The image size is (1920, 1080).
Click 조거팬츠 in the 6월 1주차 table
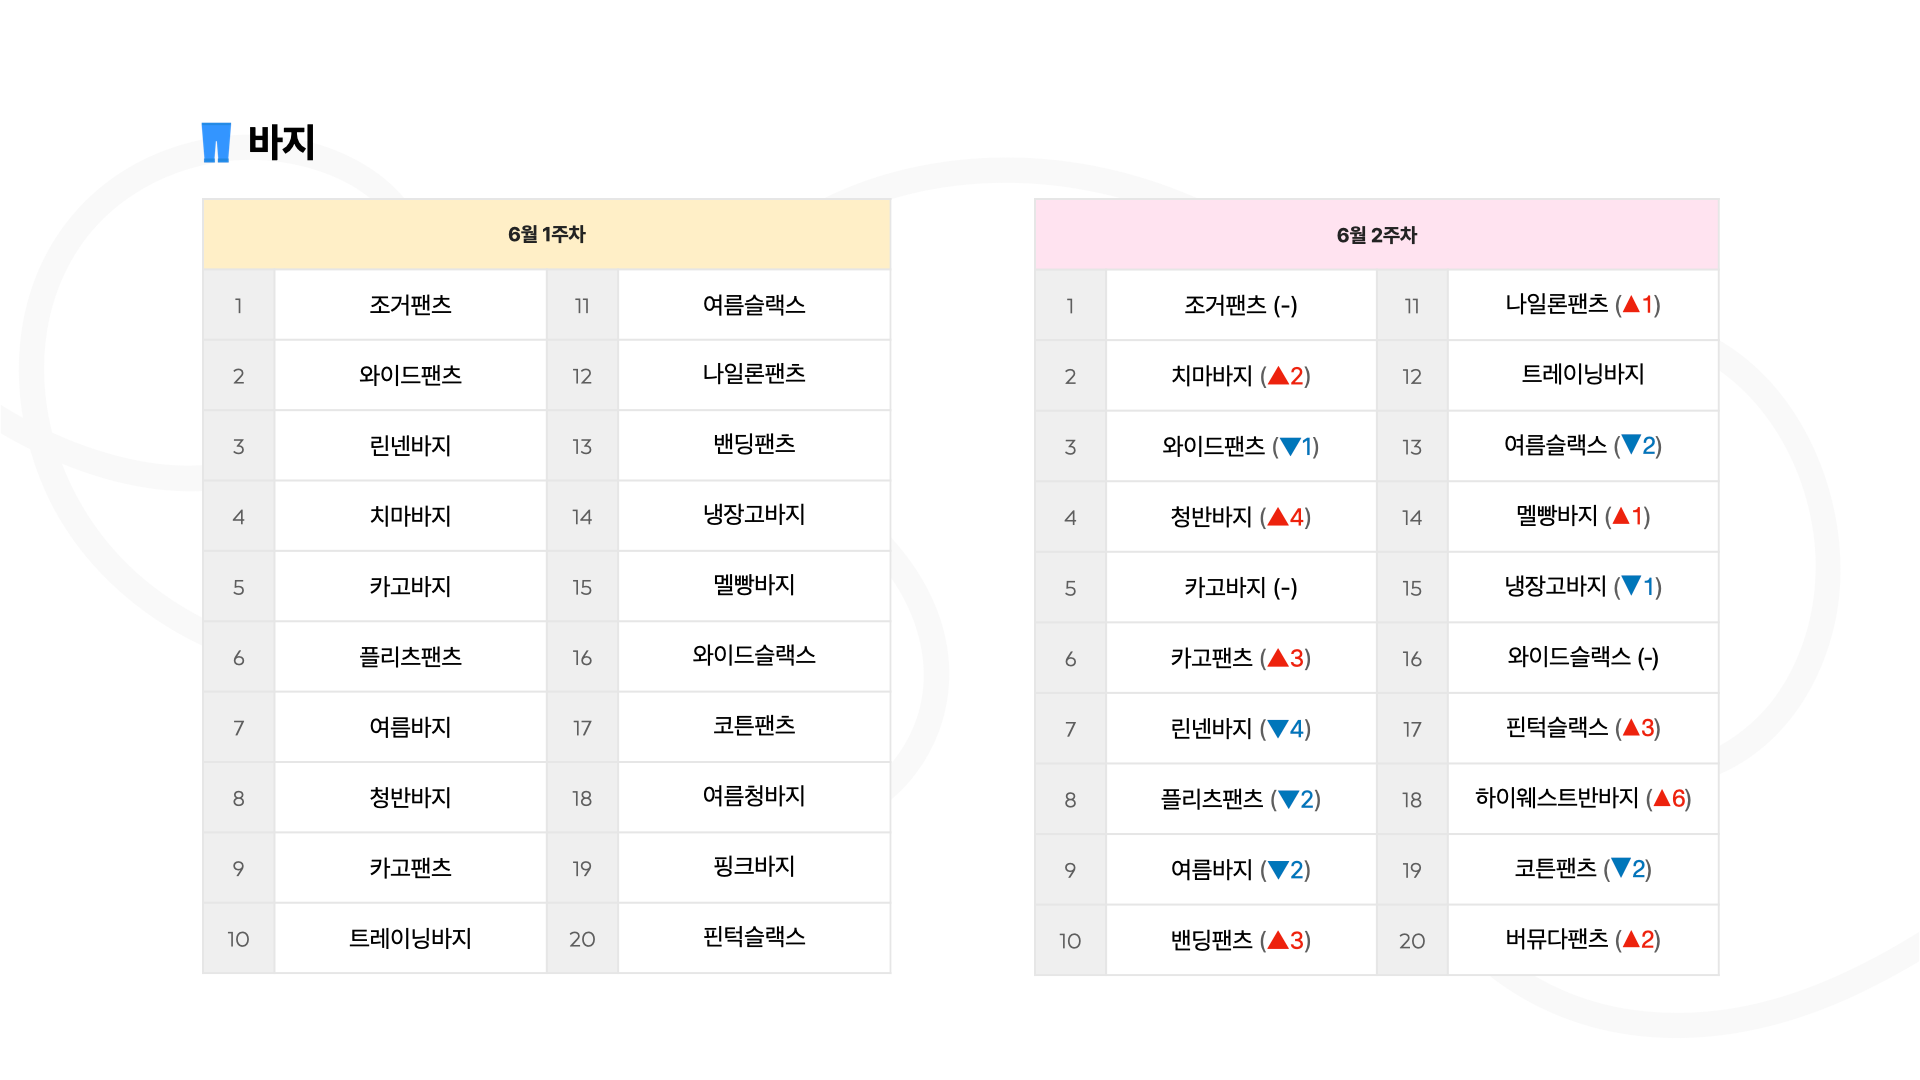pos(410,305)
